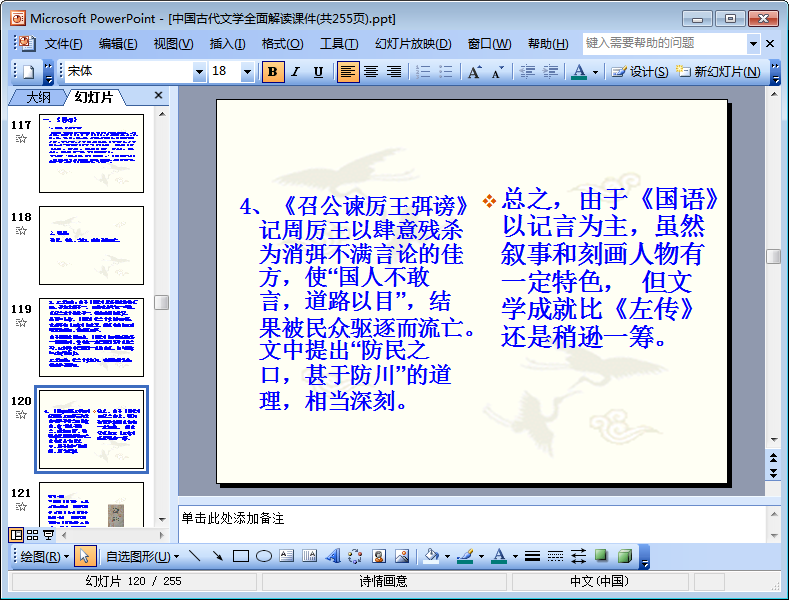This screenshot has height=600, width=789.
Task: Click the help question input box
Action: coord(665,43)
